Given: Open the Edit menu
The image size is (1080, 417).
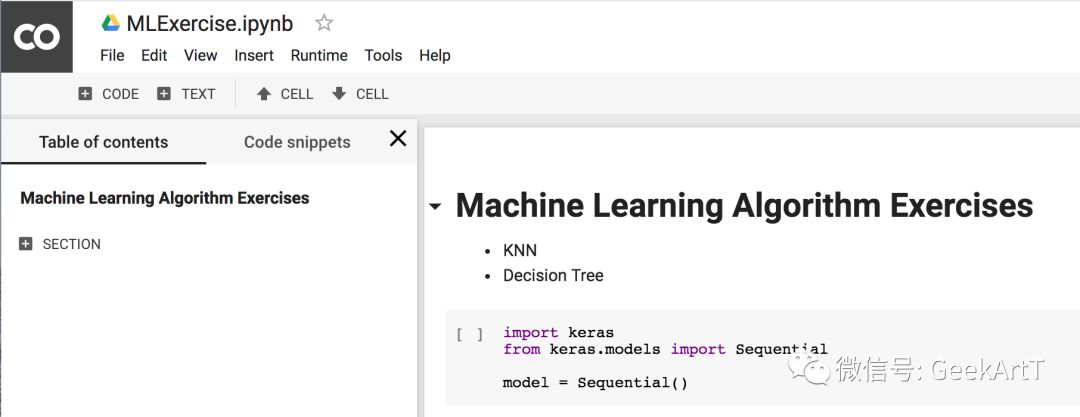Looking at the screenshot, I should (154, 55).
